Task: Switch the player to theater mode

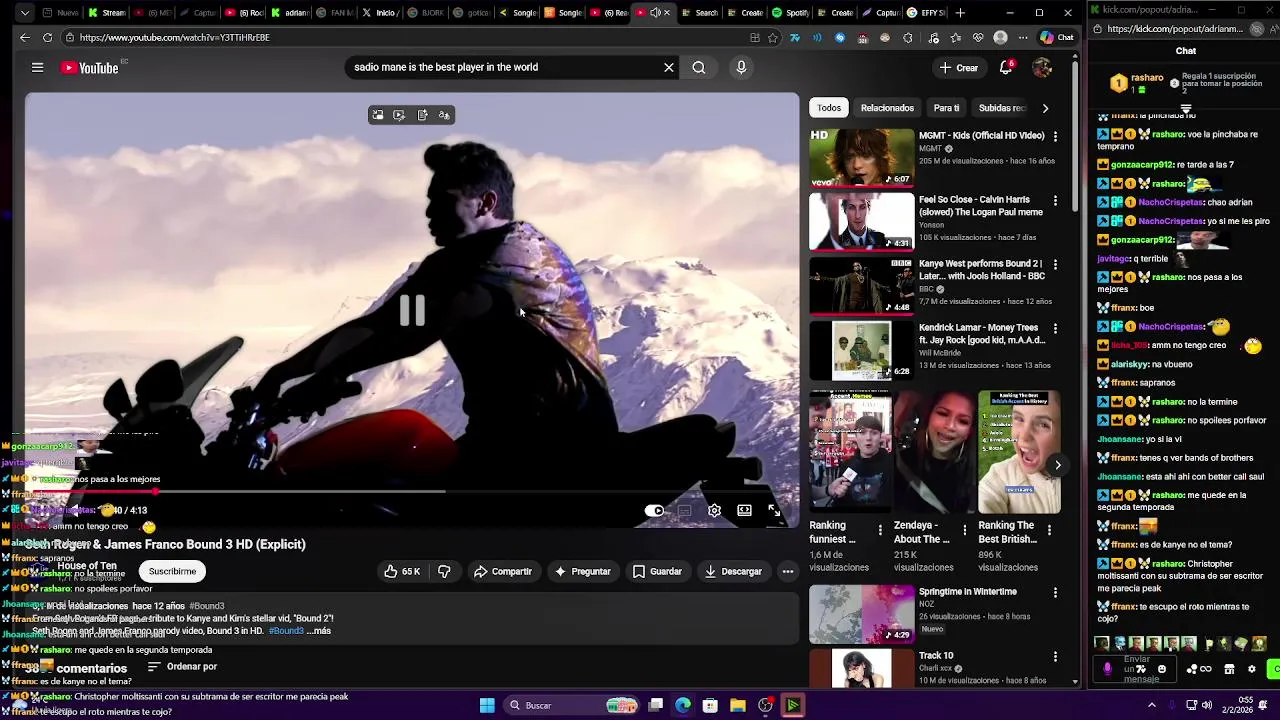Action: point(744,510)
